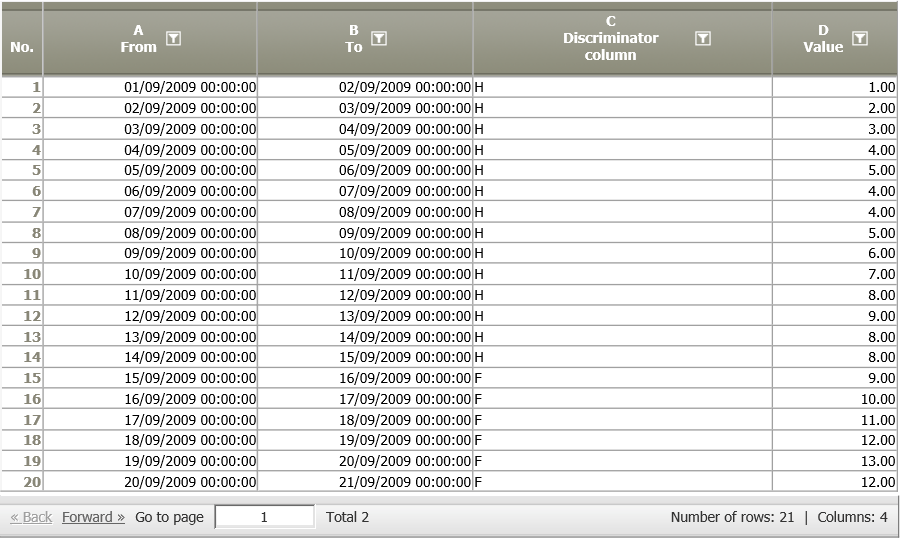This screenshot has height=542, width=904.
Task: Open Discriminator column filter icon
Action: point(702,39)
